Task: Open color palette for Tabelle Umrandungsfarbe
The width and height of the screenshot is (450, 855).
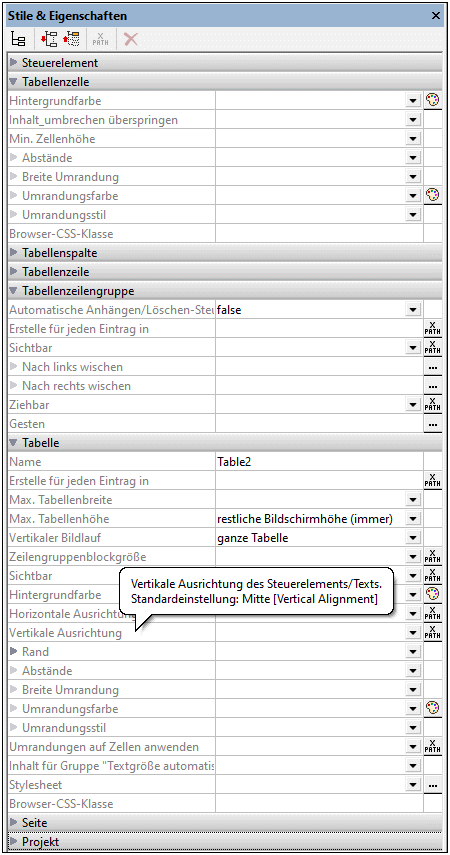Action: [x=433, y=708]
